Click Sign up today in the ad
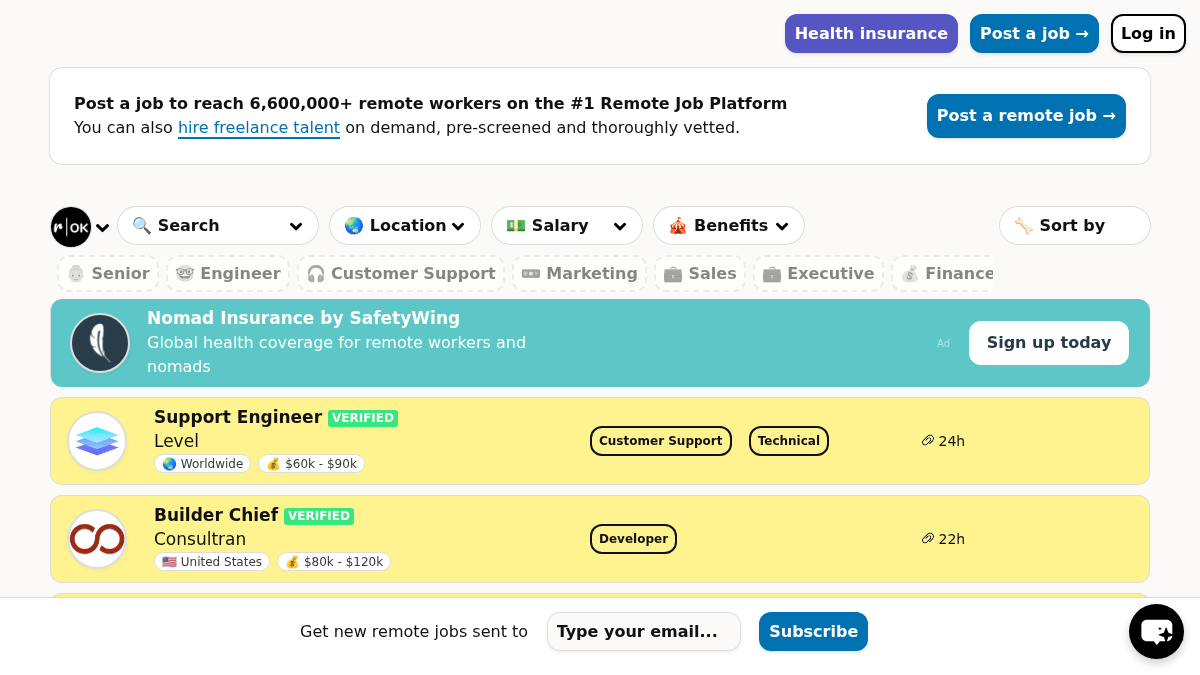Viewport: 1200px width, 675px height. [1049, 343]
